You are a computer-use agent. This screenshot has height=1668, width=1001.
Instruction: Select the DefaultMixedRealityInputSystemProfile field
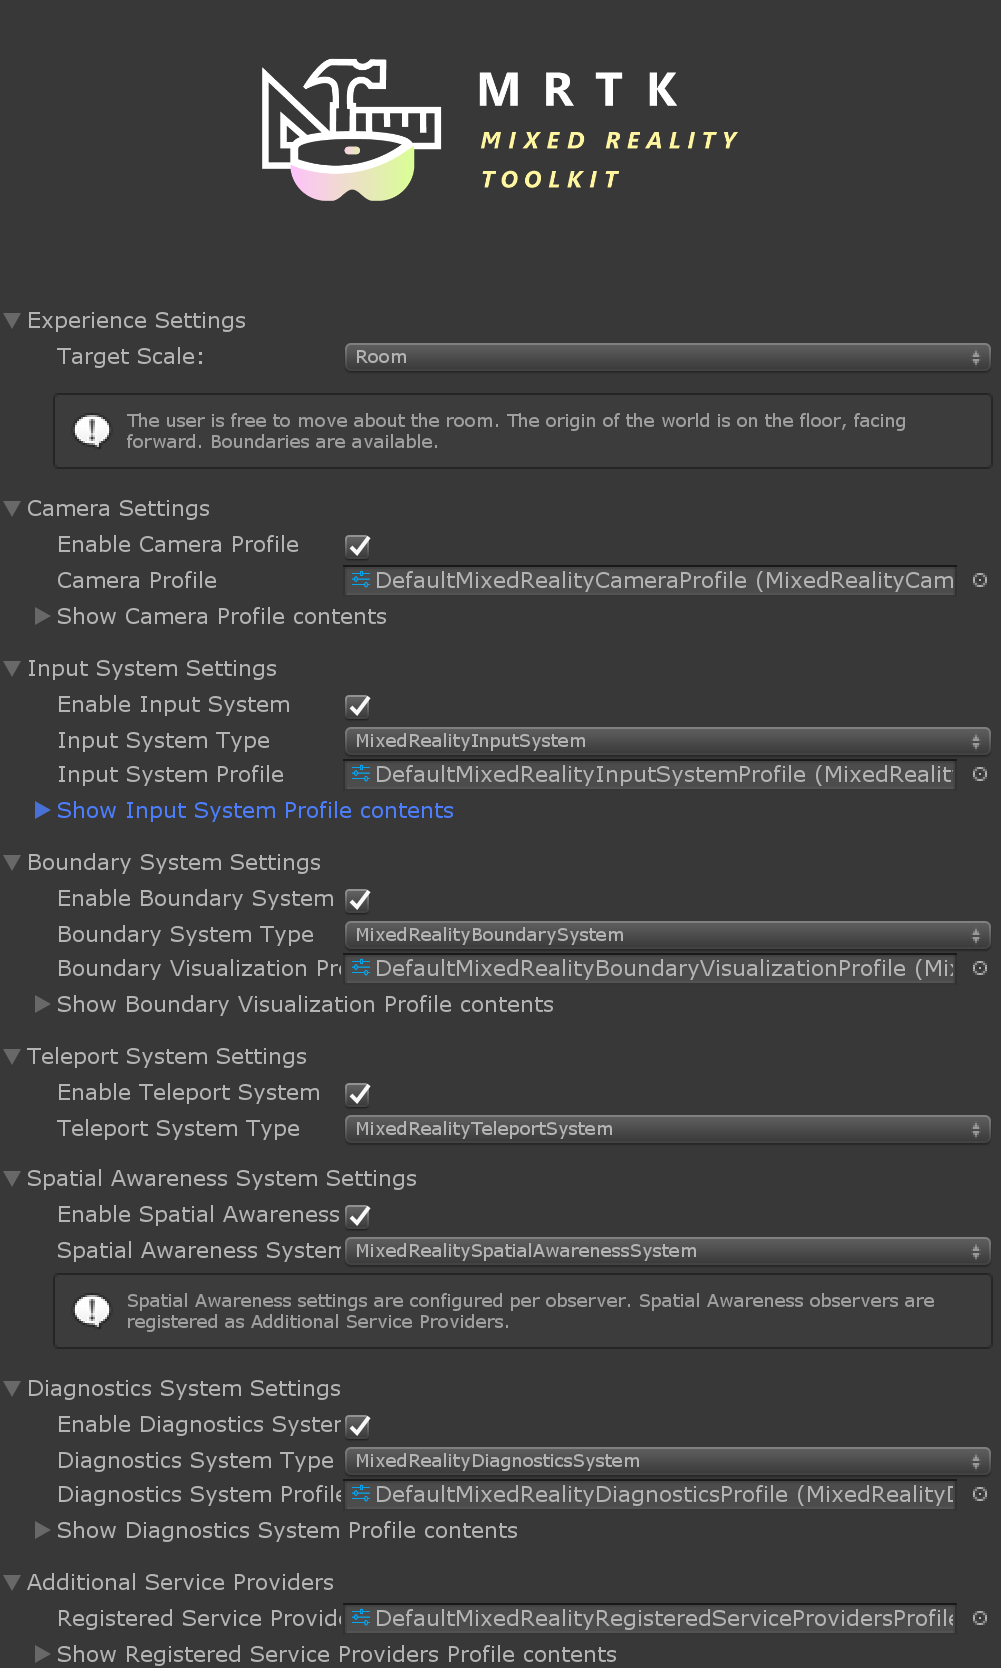click(650, 774)
